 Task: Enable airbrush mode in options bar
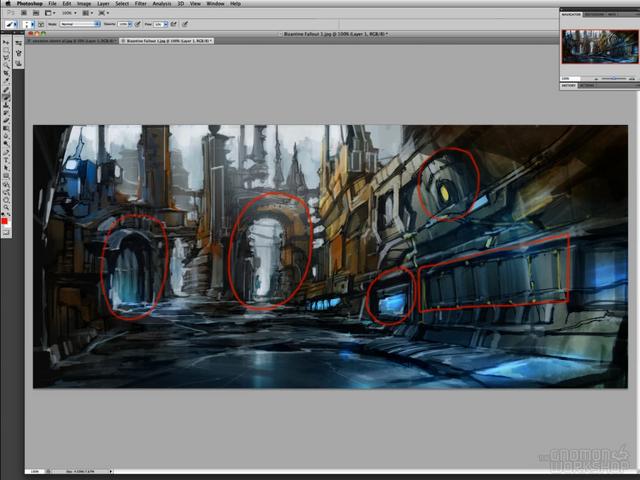[174, 24]
